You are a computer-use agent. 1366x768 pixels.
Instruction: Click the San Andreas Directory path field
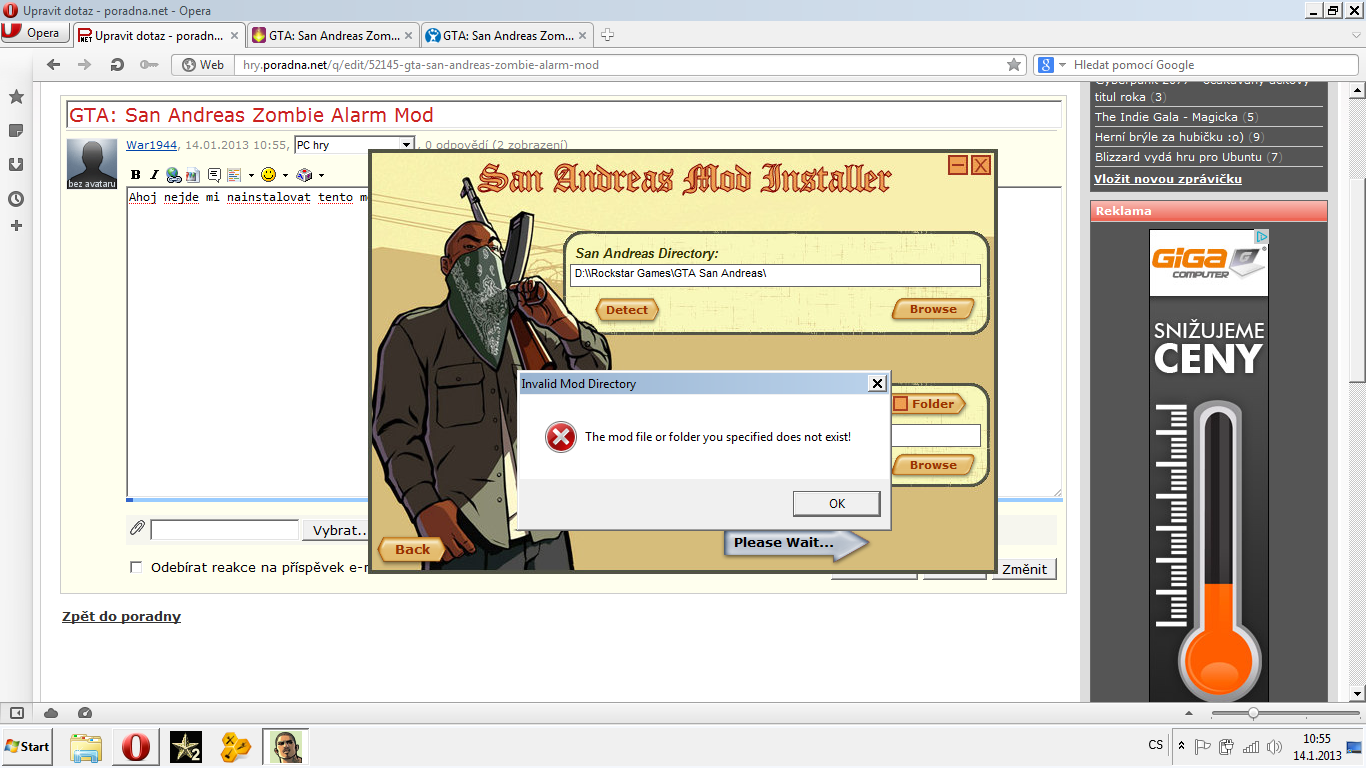click(x=775, y=275)
